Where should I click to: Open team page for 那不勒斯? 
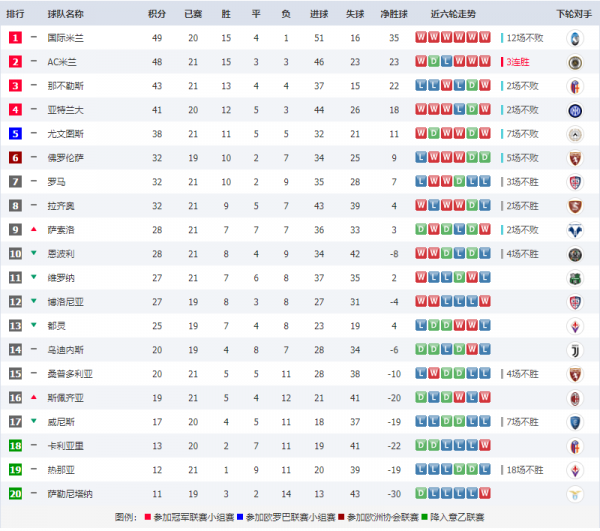[x=65, y=86]
